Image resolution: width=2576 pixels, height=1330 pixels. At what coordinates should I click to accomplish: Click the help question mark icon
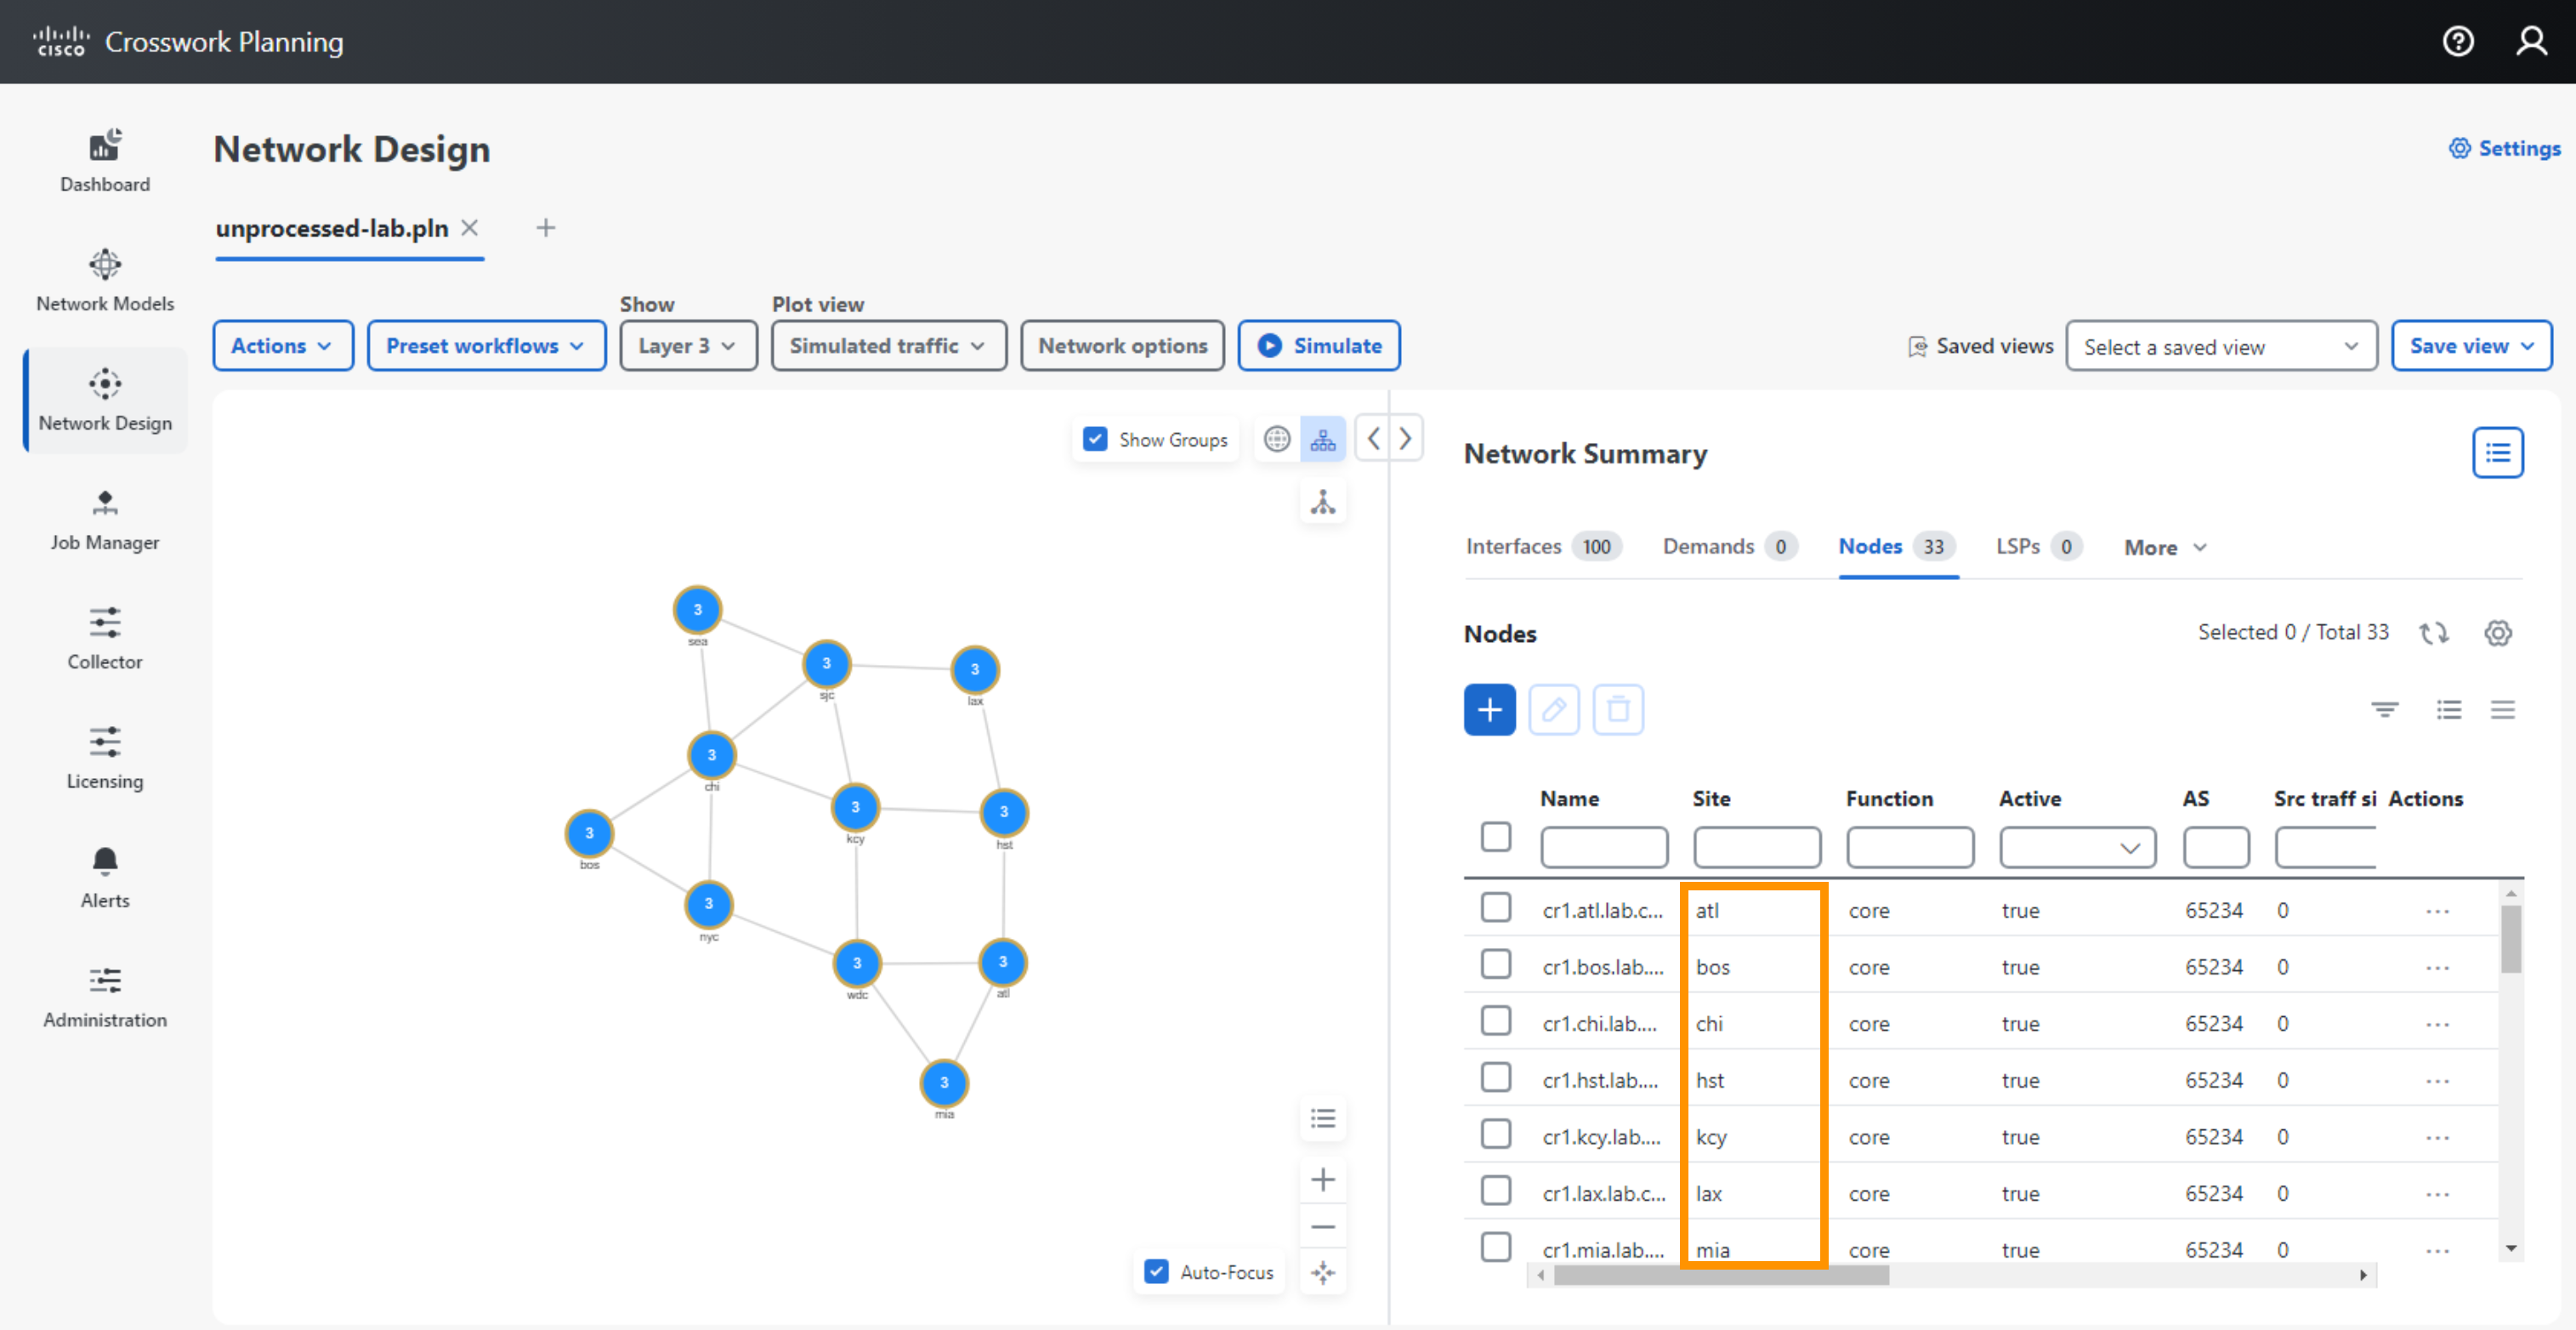pos(2458,41)
